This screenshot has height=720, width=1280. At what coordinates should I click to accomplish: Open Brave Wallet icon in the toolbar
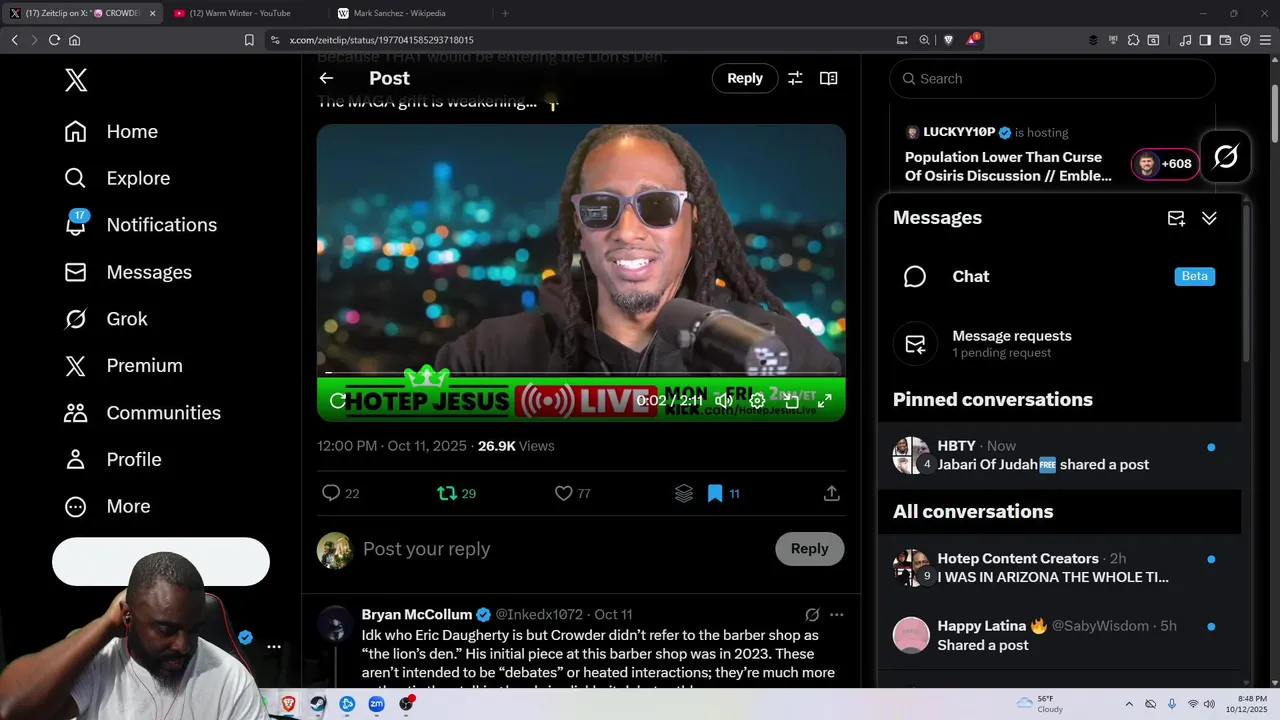[1225, 40]
